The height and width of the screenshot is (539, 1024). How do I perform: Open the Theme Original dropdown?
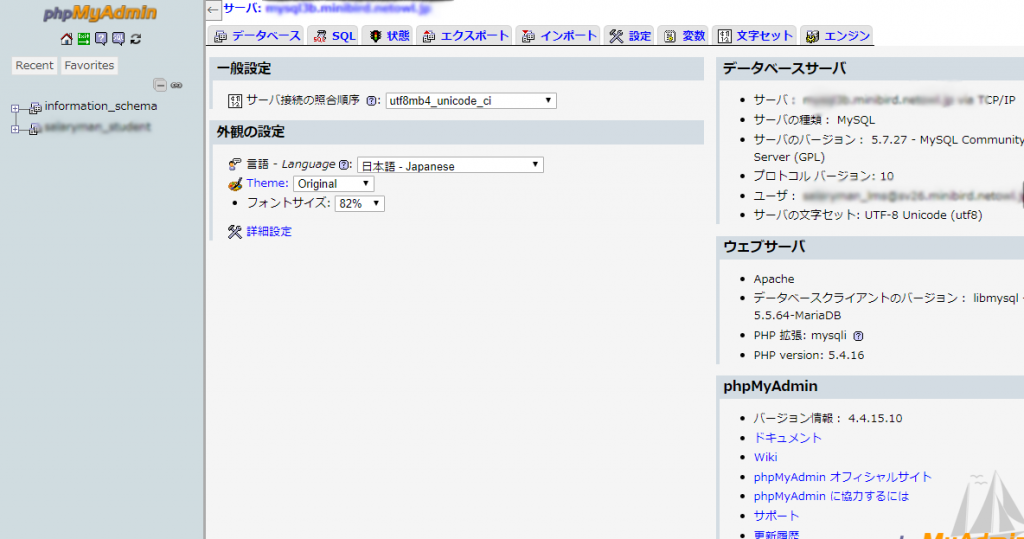tap(333, 184)
